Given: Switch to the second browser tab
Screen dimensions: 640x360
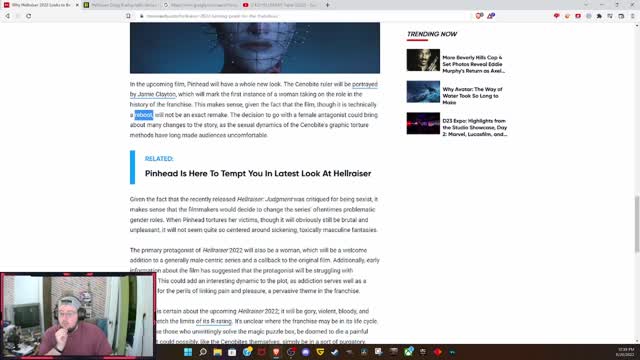Looking at the screenshot, I should pos(120,5).
